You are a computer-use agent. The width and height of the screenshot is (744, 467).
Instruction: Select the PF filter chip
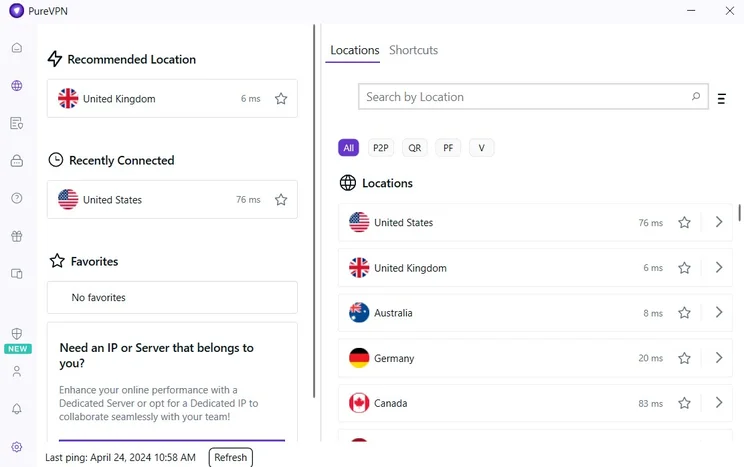pyautogui.click(x=448, y=148)
